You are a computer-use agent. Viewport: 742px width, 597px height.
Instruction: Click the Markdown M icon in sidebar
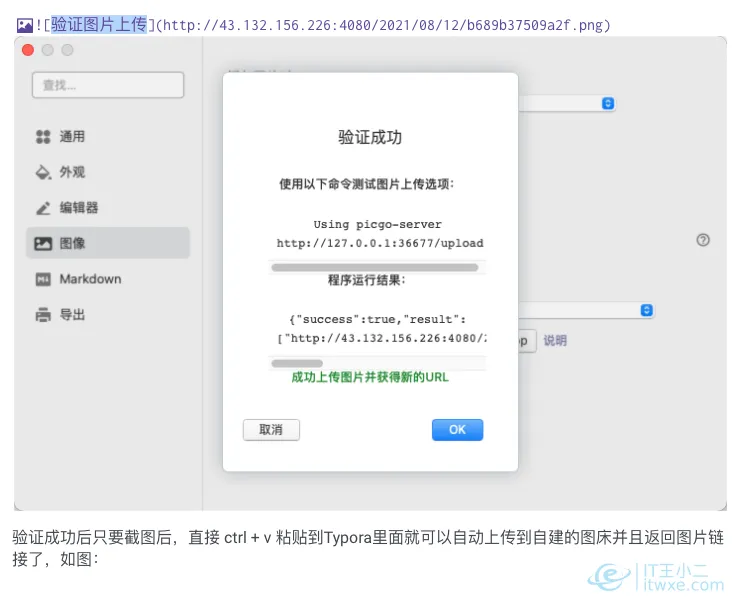(x=43, y=280)
